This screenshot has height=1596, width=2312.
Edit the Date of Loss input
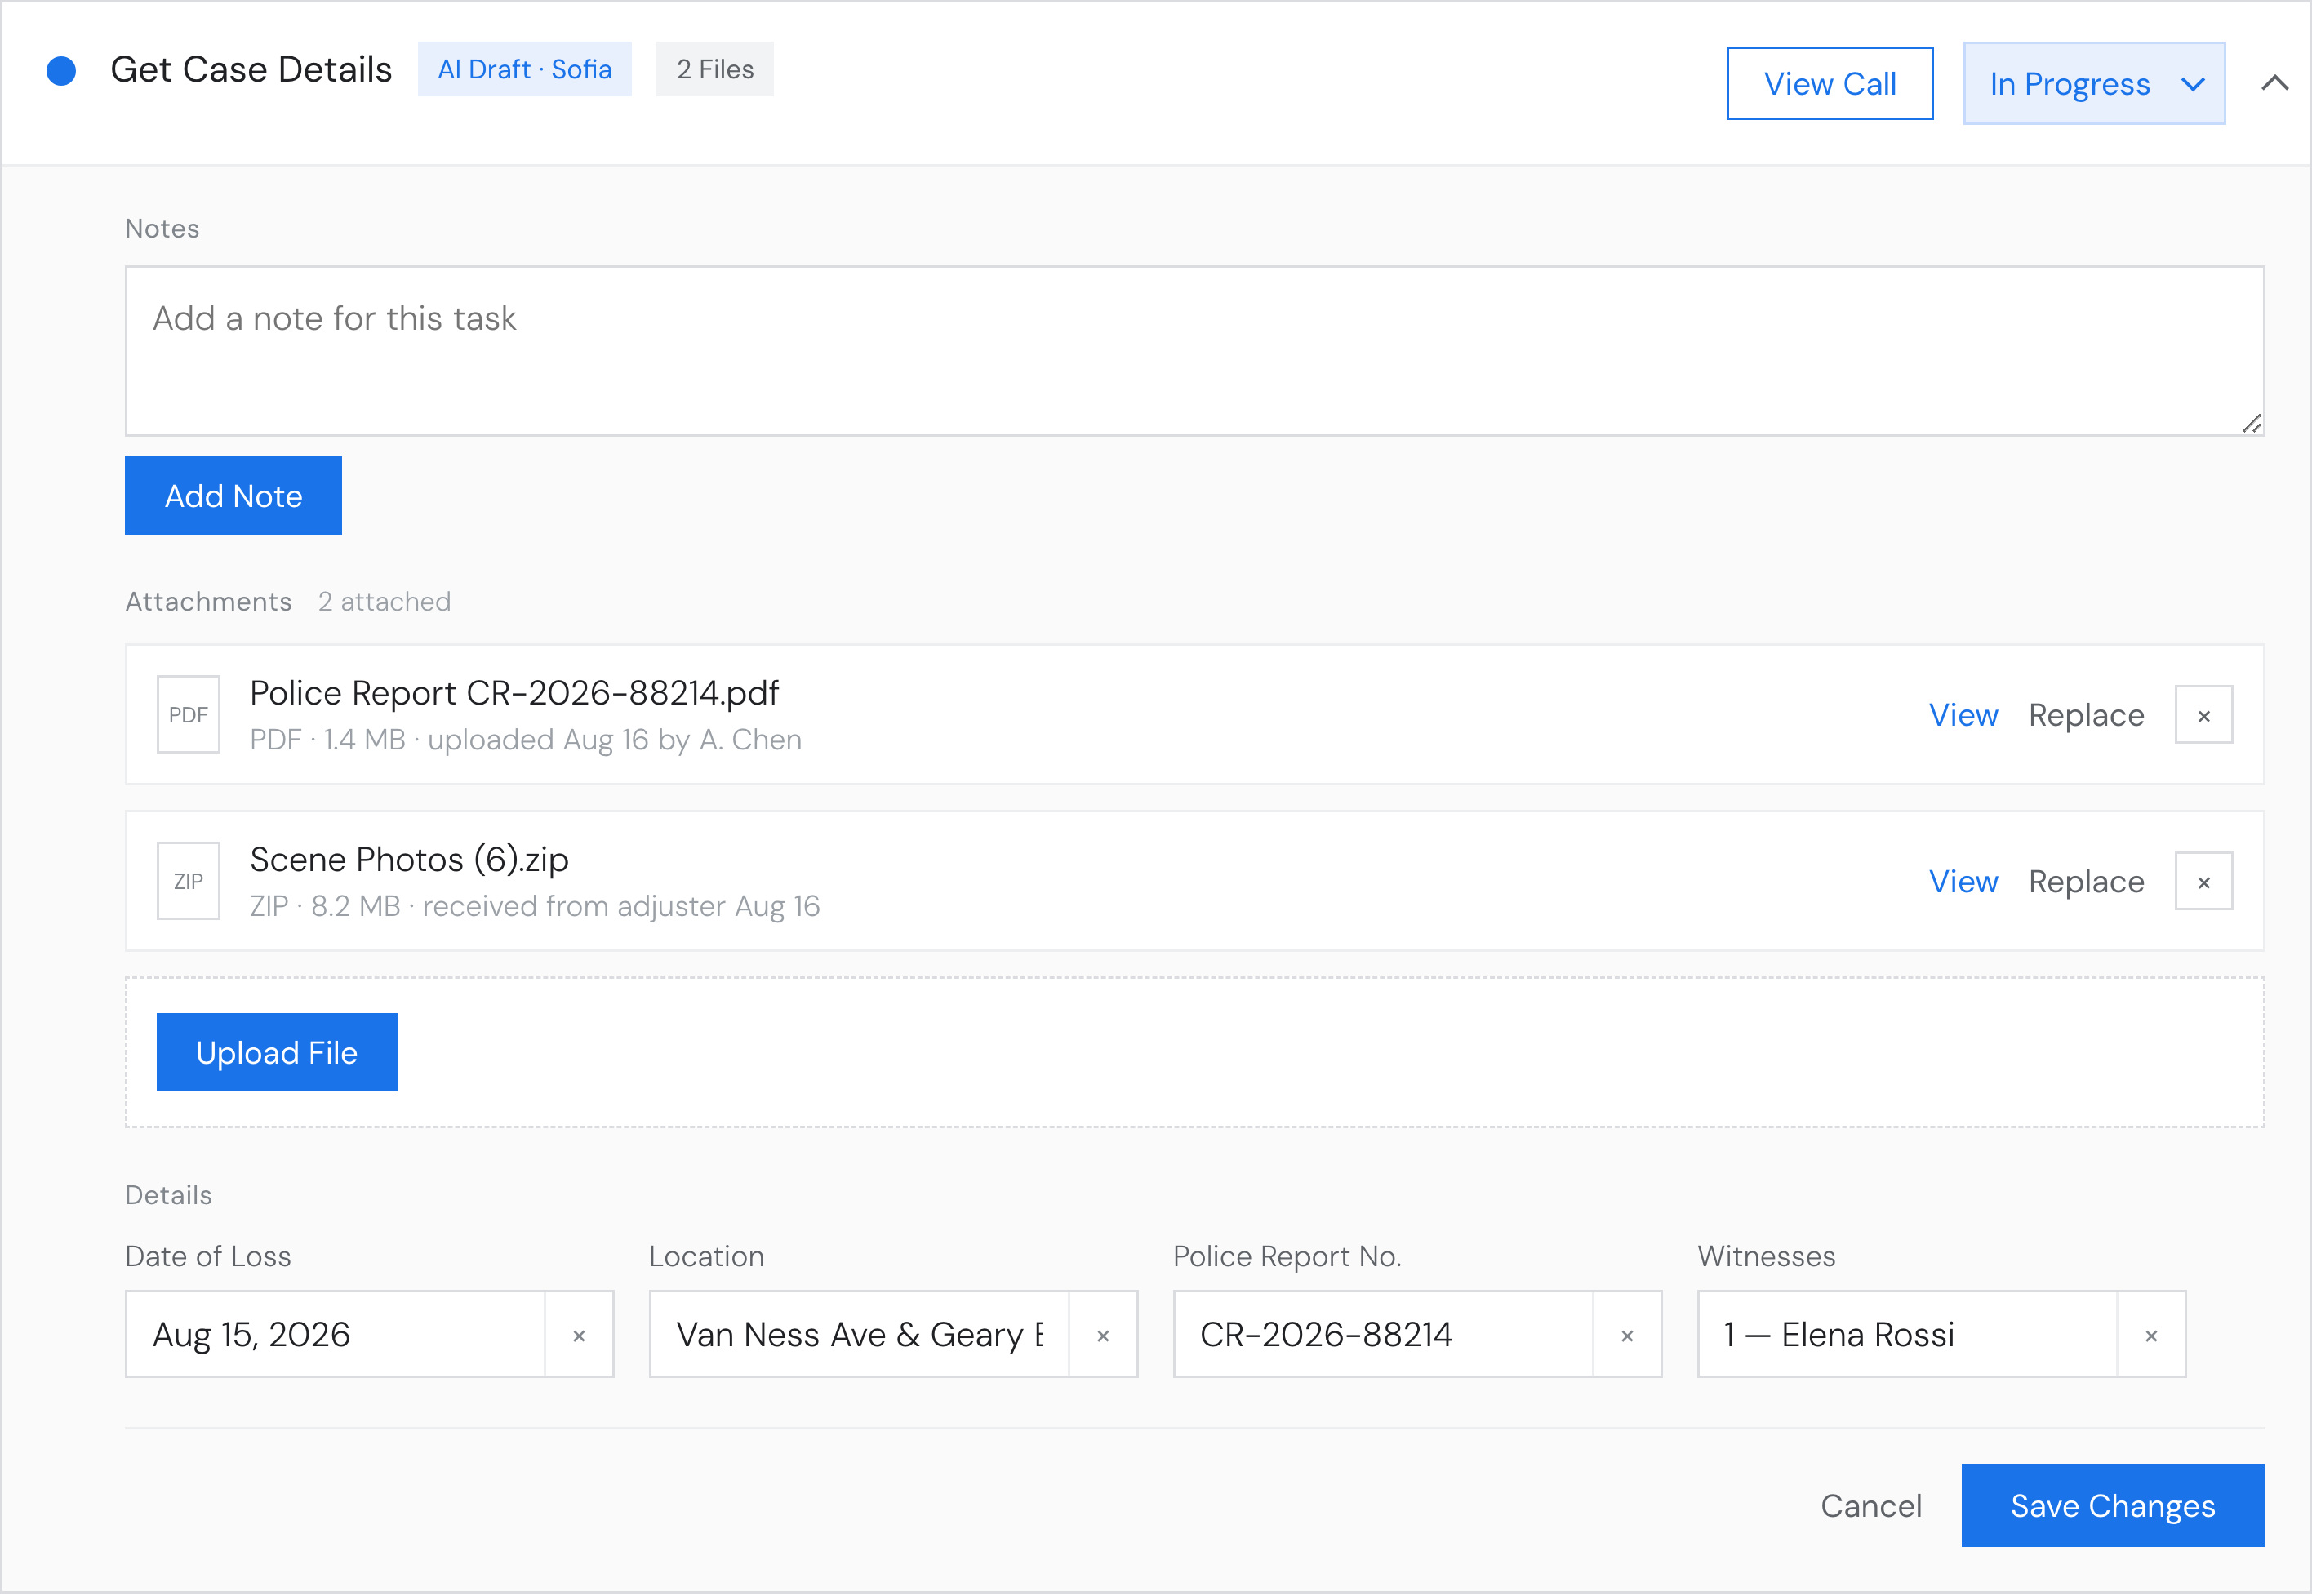[x=336, y=1335]
